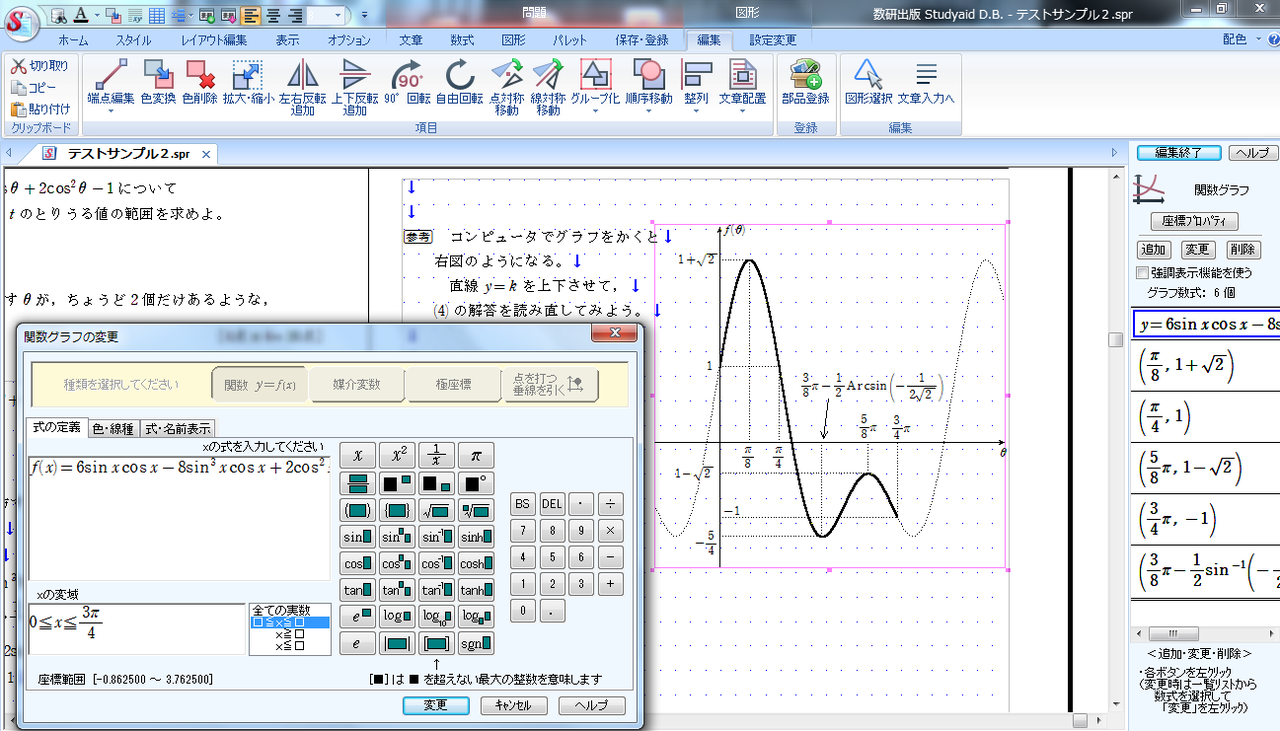Screen dimensions: 1280x731
Task: Set right text alignment in quick toolbar
Action: [295, 16]
